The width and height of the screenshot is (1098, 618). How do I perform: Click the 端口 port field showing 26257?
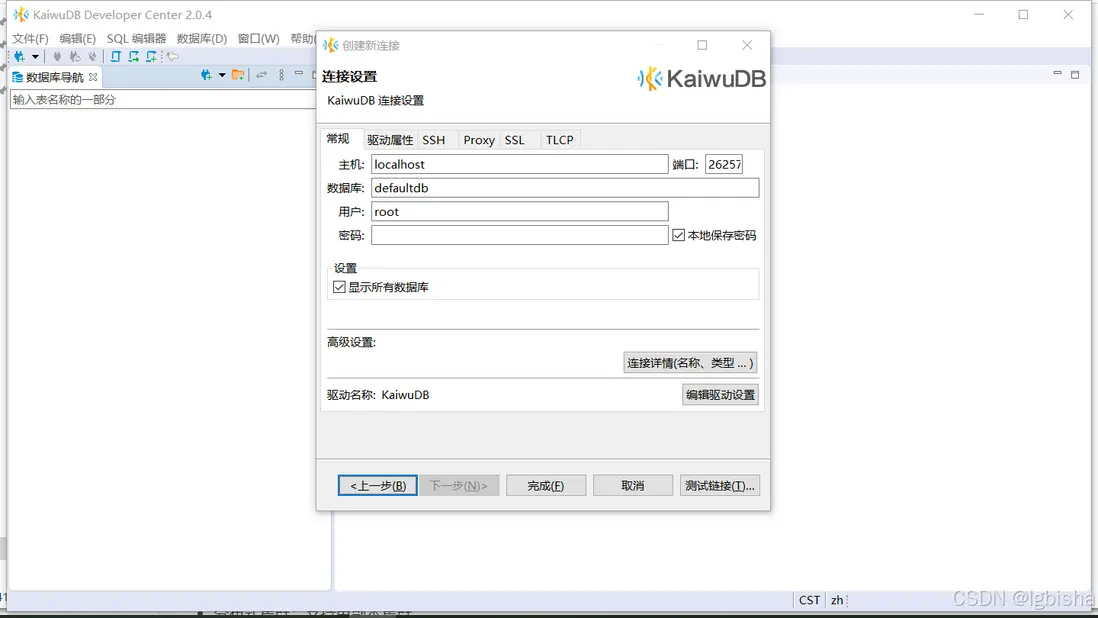(x=724, y=164)
